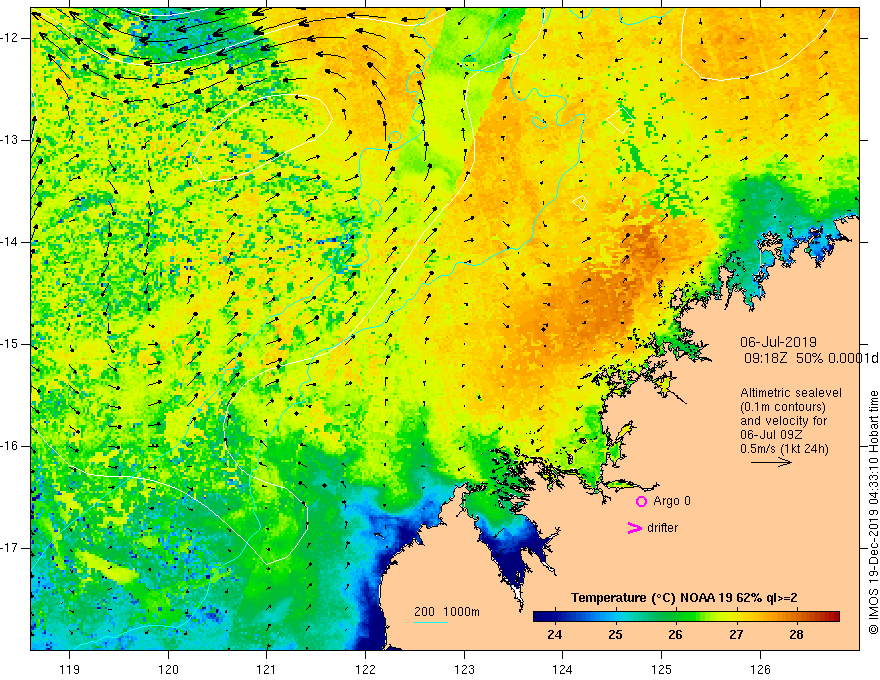The width and height of the screenshot is (880, 680).
Task: Click the colorbar tick label 27
Action: (x=736, y=635)
